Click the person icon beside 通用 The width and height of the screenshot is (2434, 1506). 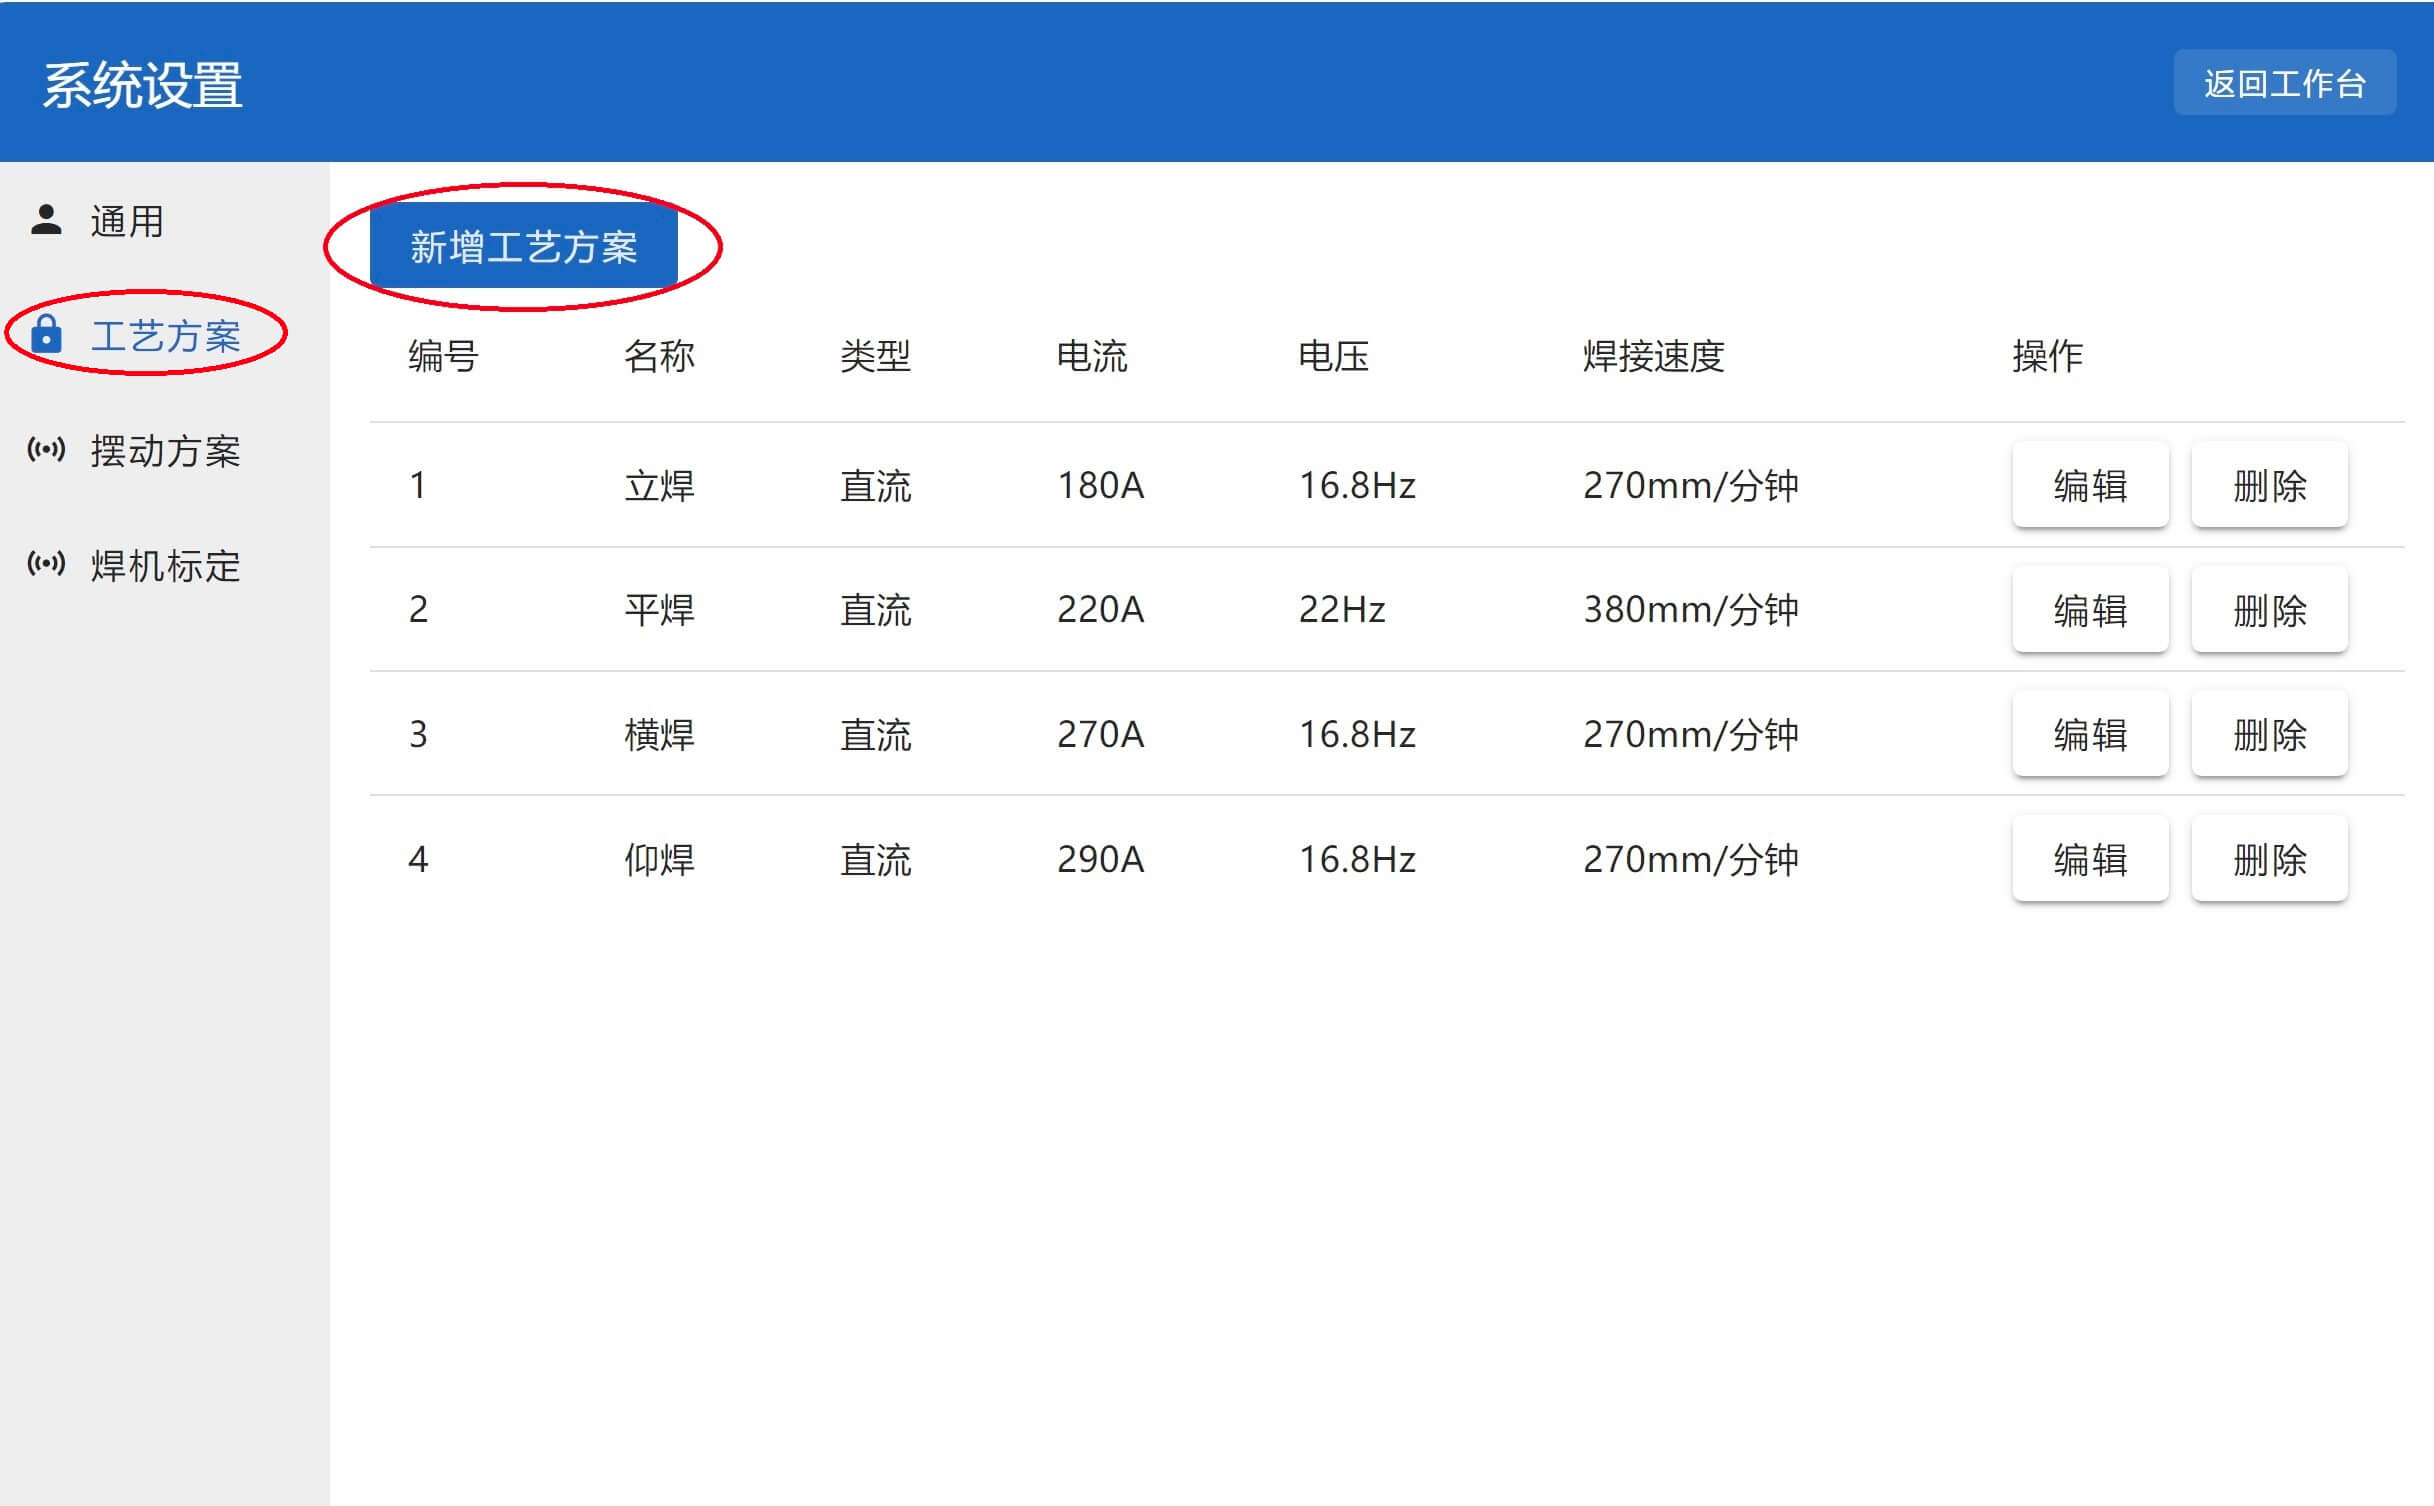tap(46, 220)
